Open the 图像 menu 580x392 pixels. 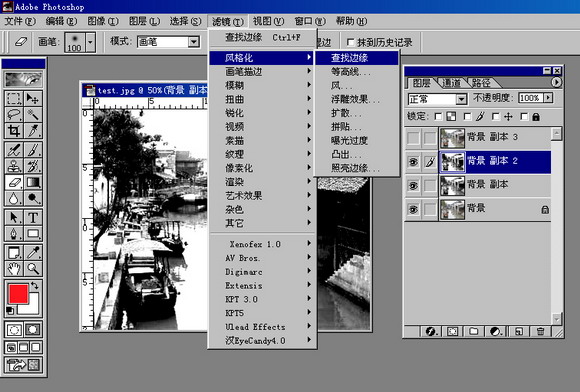(x=102, y=21)
